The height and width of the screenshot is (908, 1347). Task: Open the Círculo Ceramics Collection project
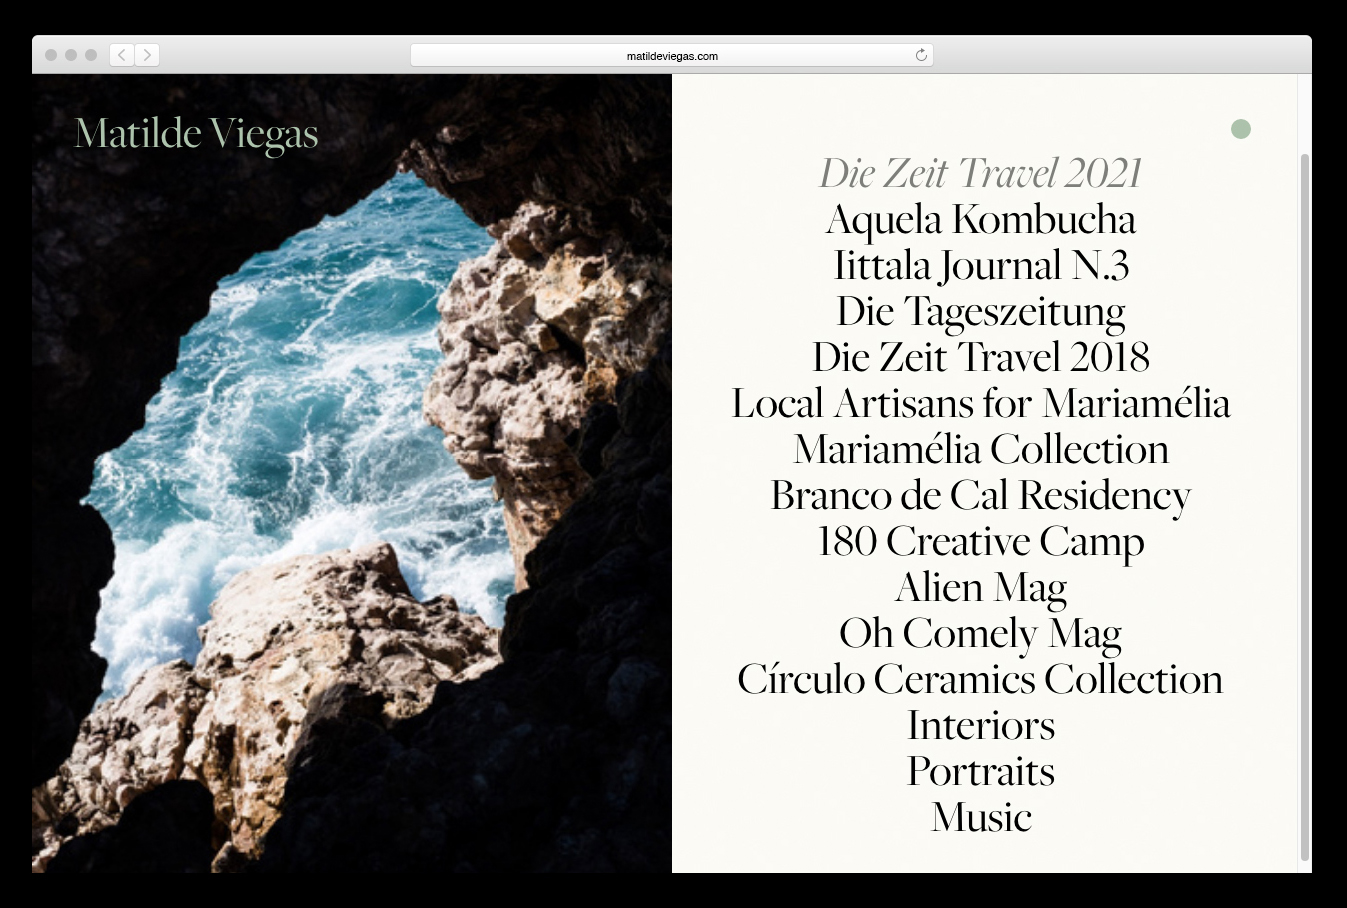pos(981,679)
